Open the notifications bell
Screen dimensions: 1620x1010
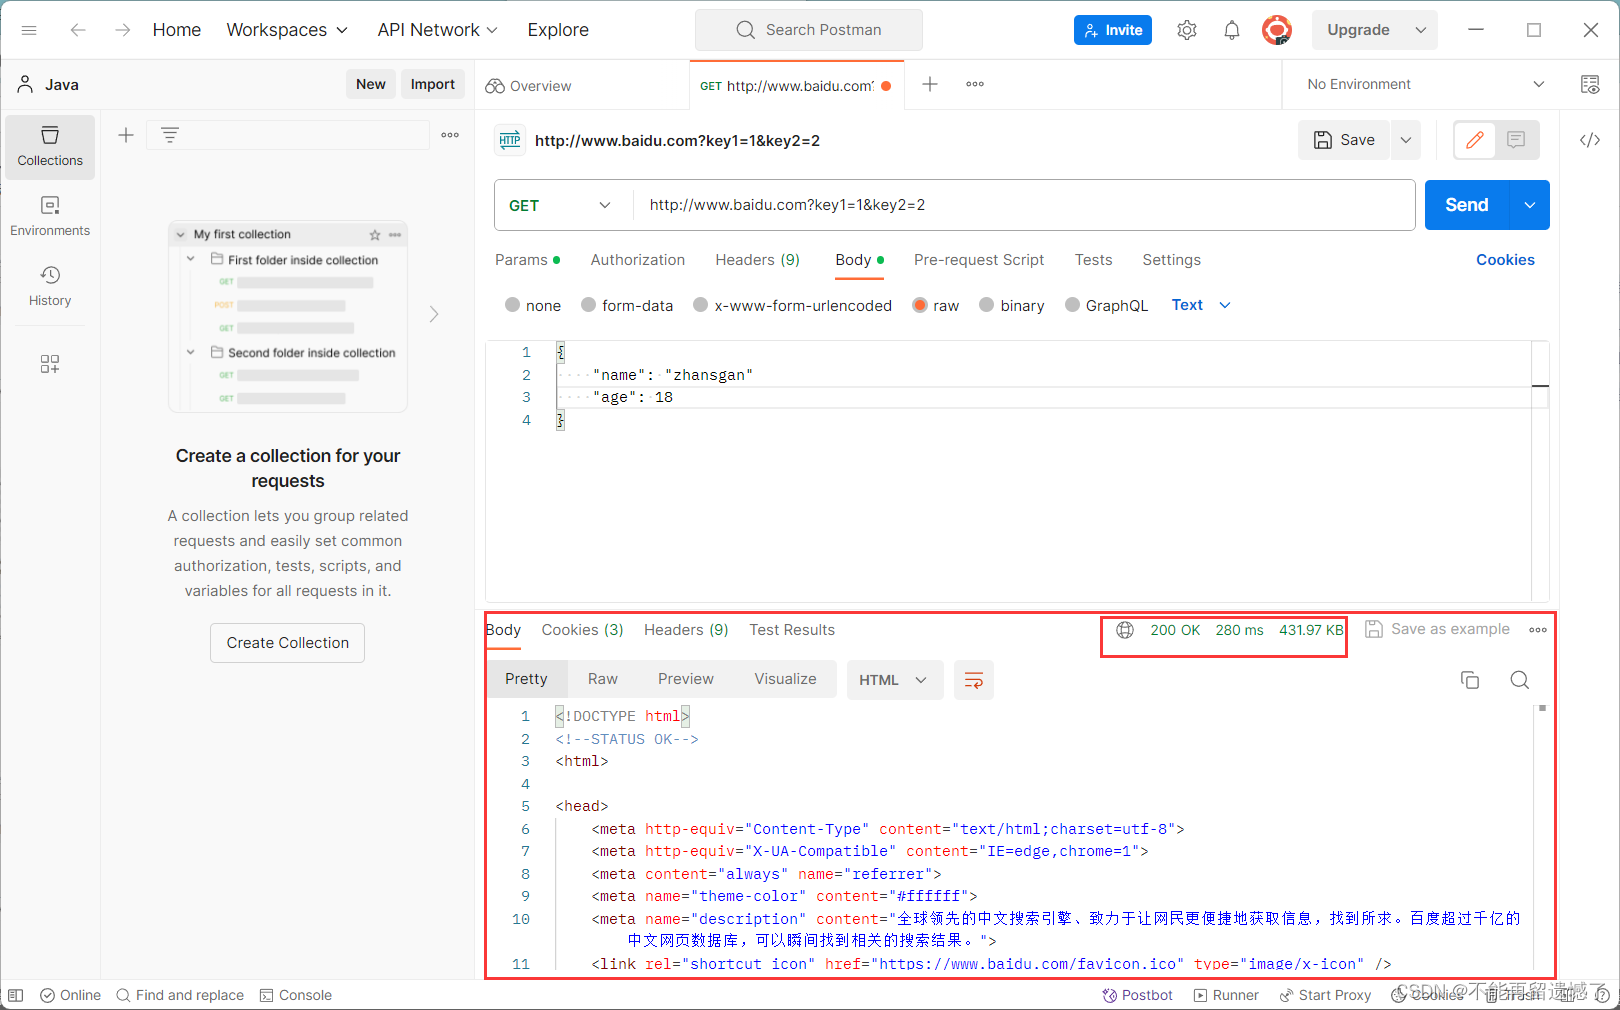tap(1232, 30)
